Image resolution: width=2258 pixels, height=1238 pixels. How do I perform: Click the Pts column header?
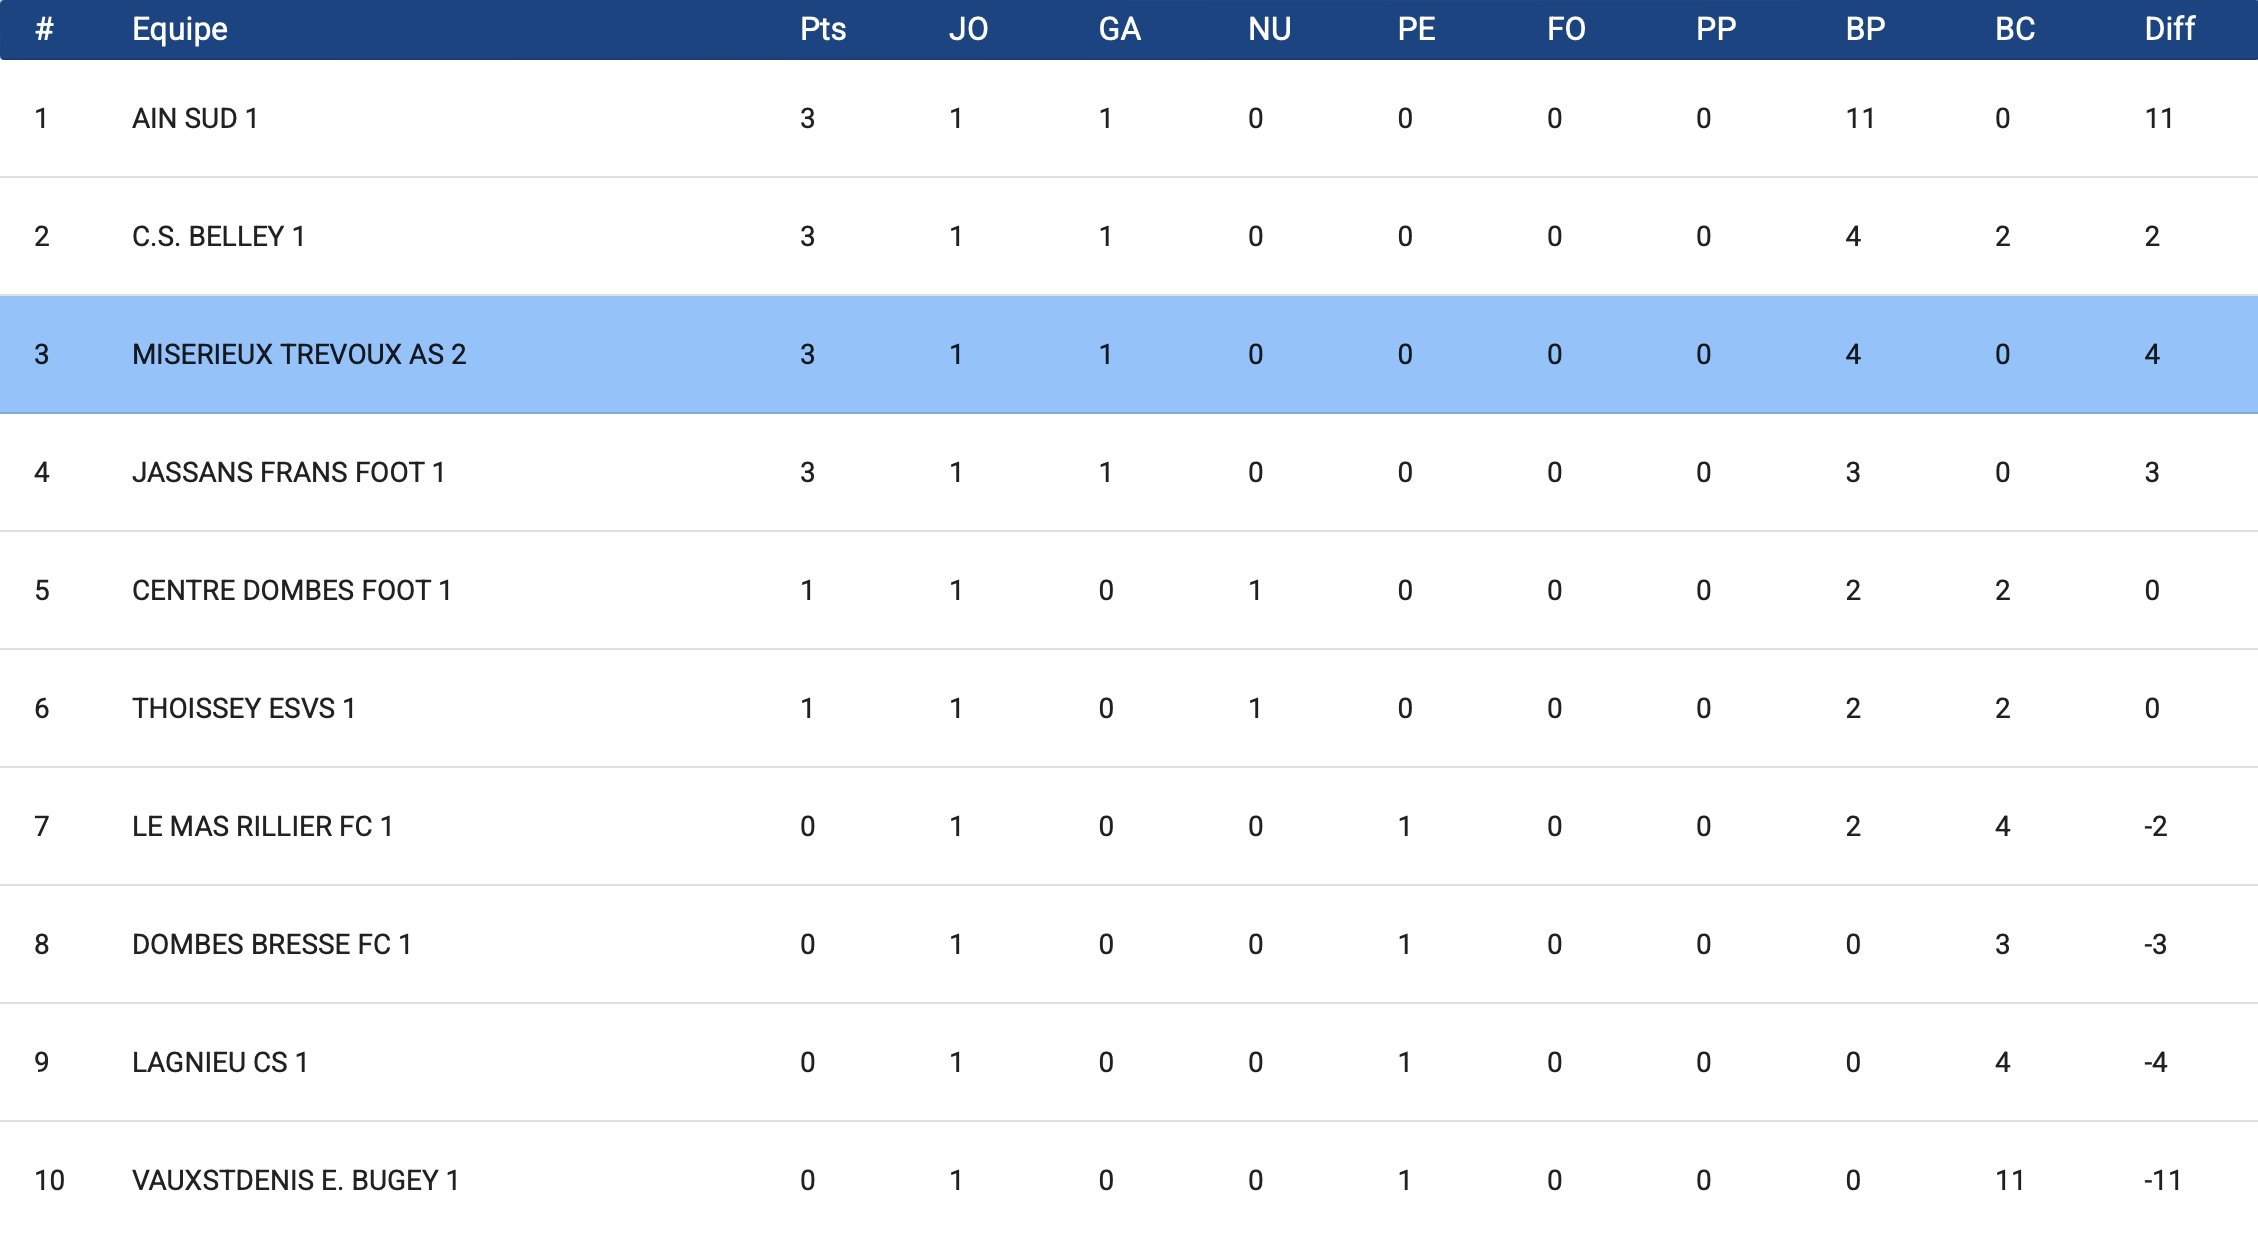coord(823,29)
